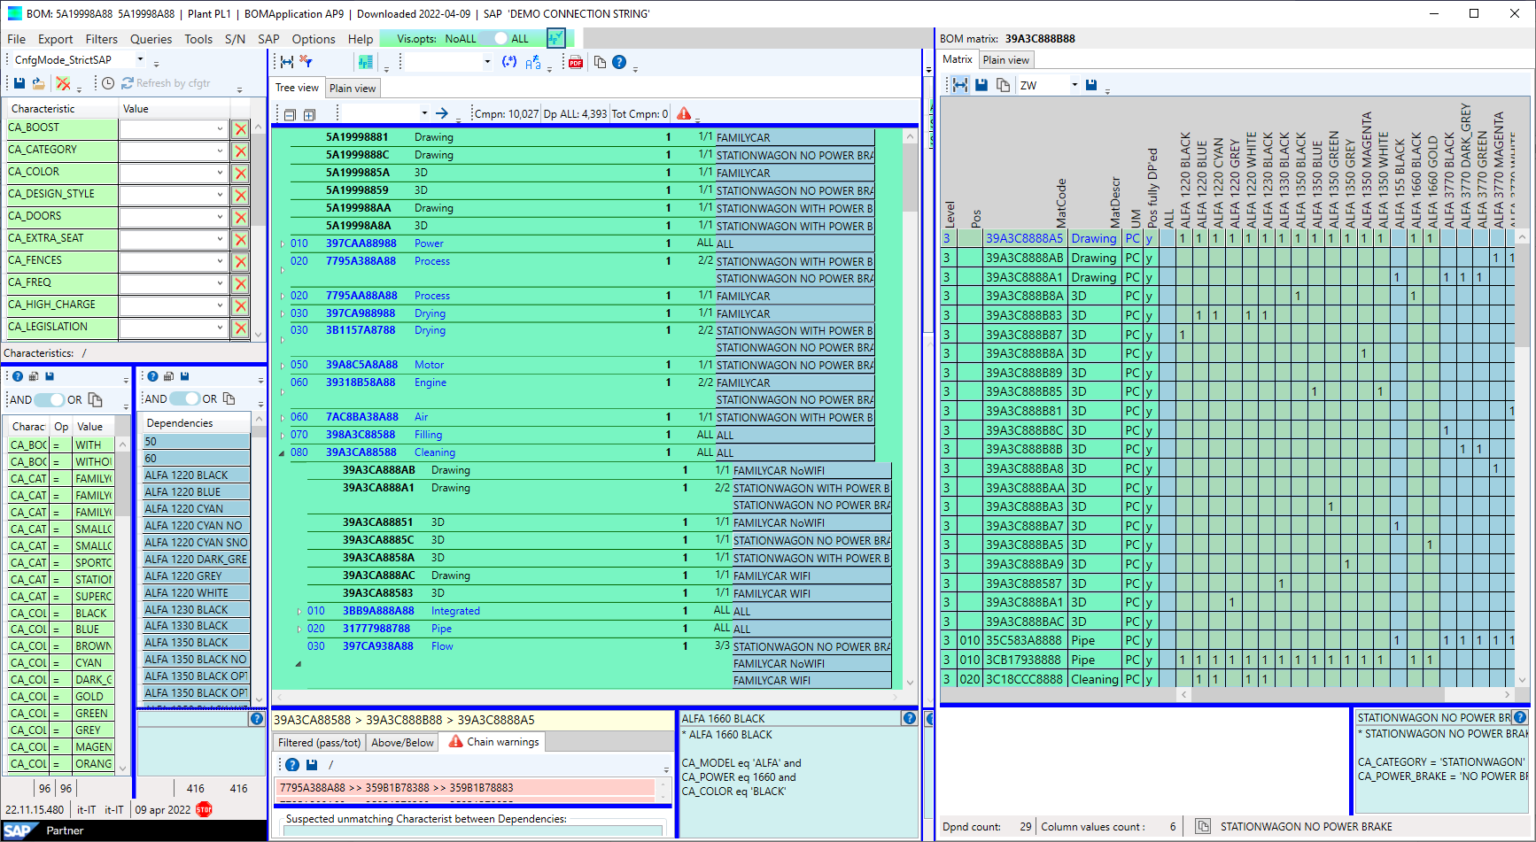Copy matrix to clipboard with copy icon
This screenshot has height=842, width=1536.
pos(1003,85)
